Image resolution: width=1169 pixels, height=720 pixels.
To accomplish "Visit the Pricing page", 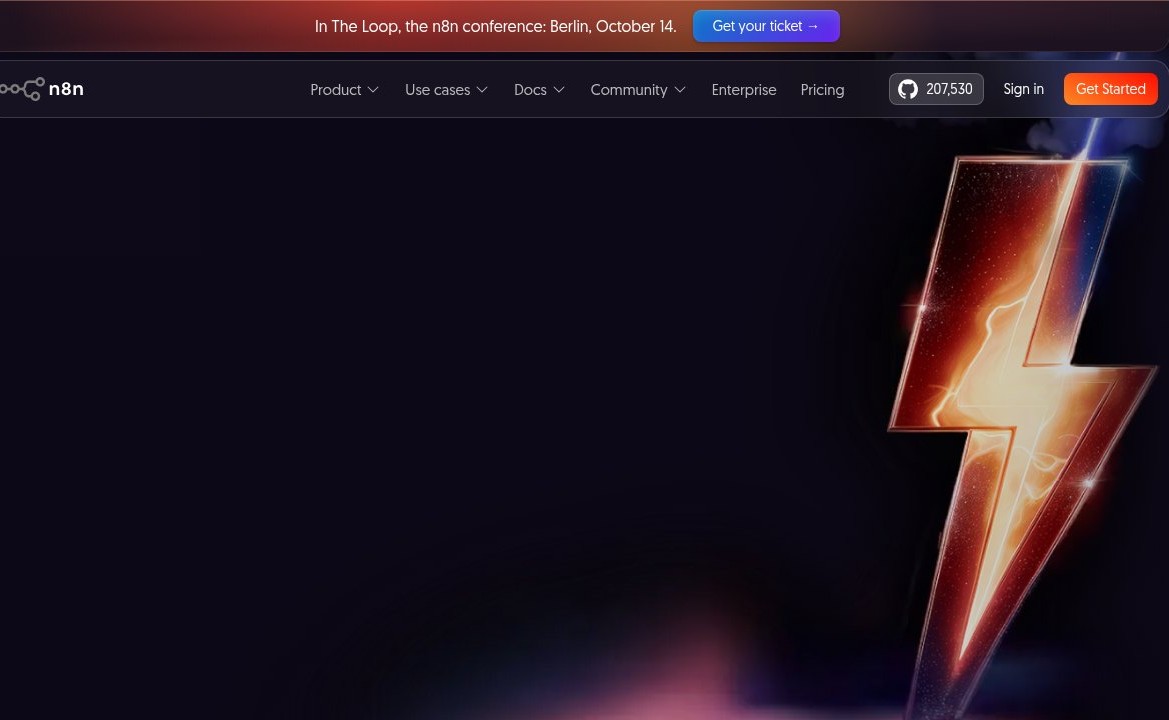I will point(822,89).
